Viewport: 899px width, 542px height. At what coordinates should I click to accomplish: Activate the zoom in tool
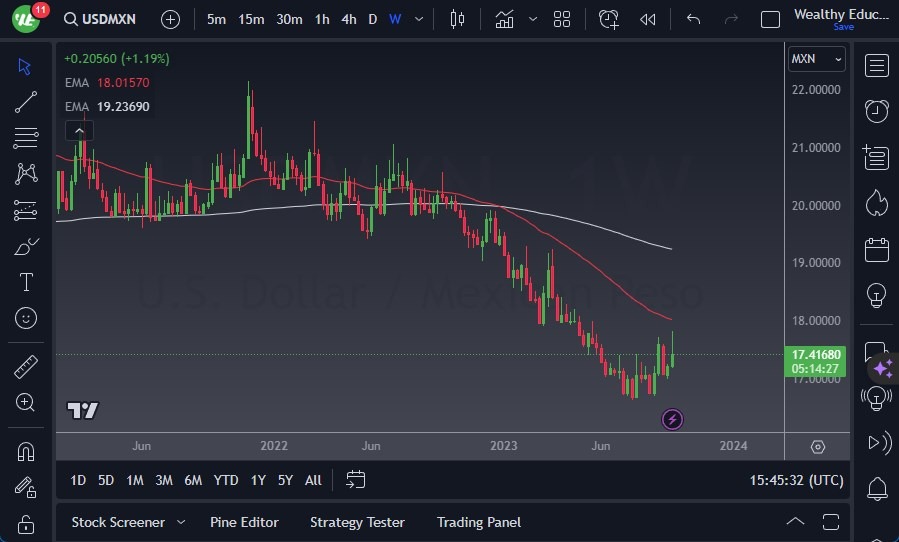pyautogui.click(x=25, y=403)
